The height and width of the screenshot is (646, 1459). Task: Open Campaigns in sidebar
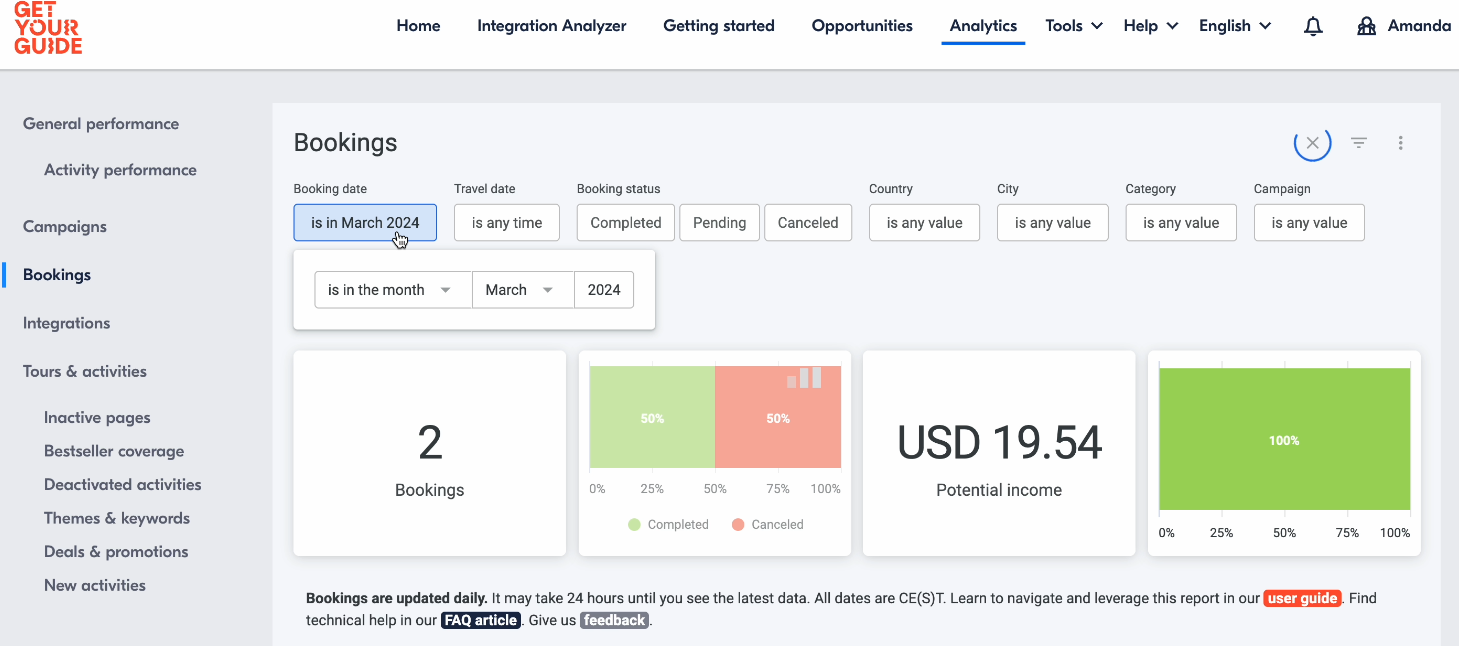pos(65,227)
